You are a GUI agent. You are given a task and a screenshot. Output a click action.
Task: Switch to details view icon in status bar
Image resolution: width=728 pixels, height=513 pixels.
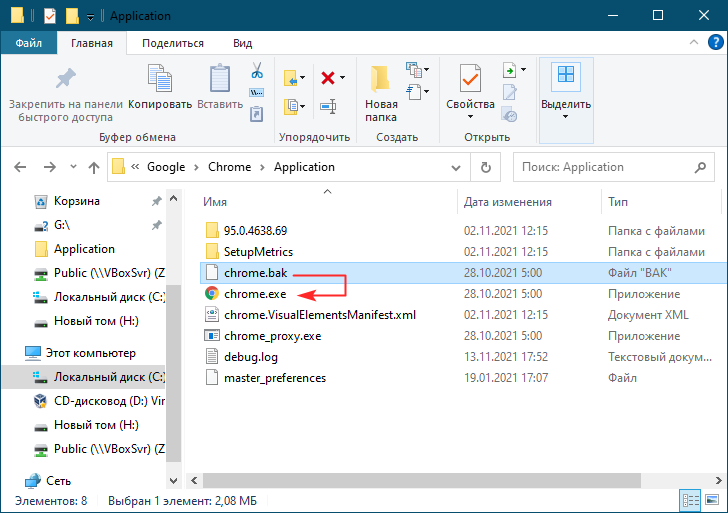pyautogui.click(x=690, y=500)
